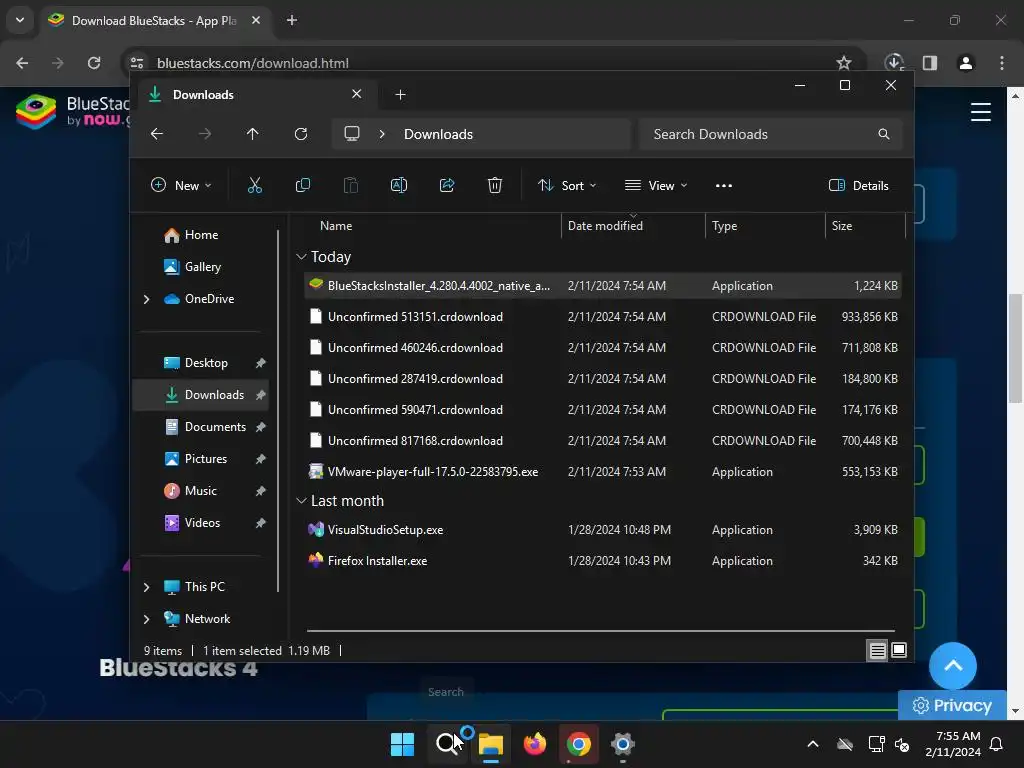Open the See more ellipsis menu
This screenshot has width=1024, height=768.
pos(724,185)
